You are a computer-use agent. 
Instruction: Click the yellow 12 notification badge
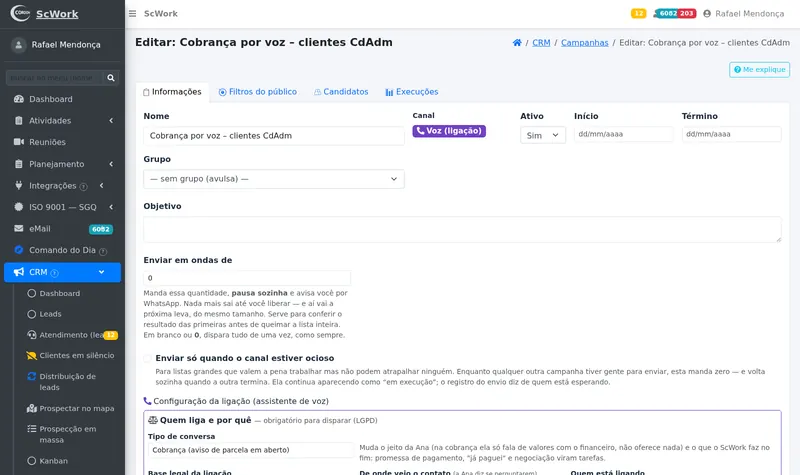click(638, 13)
